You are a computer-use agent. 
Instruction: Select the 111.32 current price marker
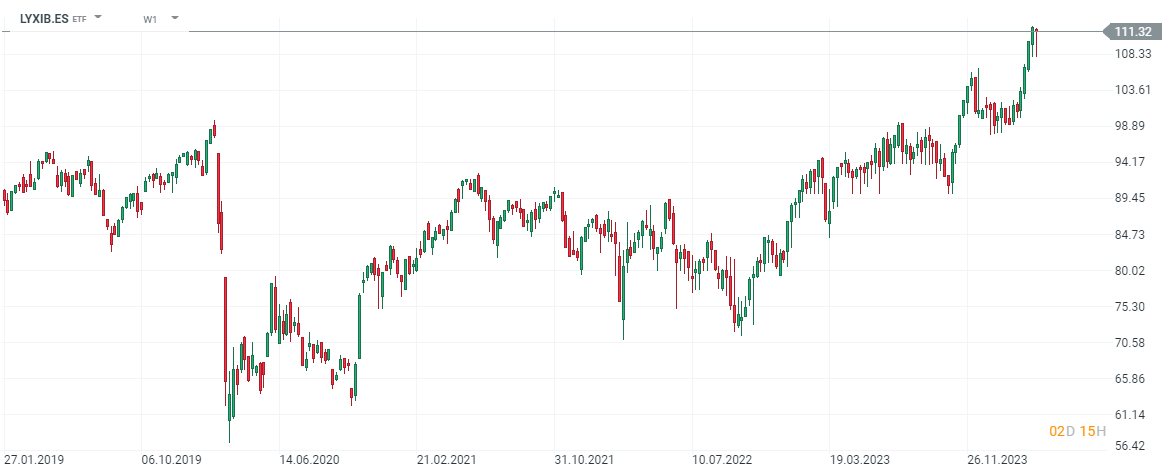coord(1135,32)
